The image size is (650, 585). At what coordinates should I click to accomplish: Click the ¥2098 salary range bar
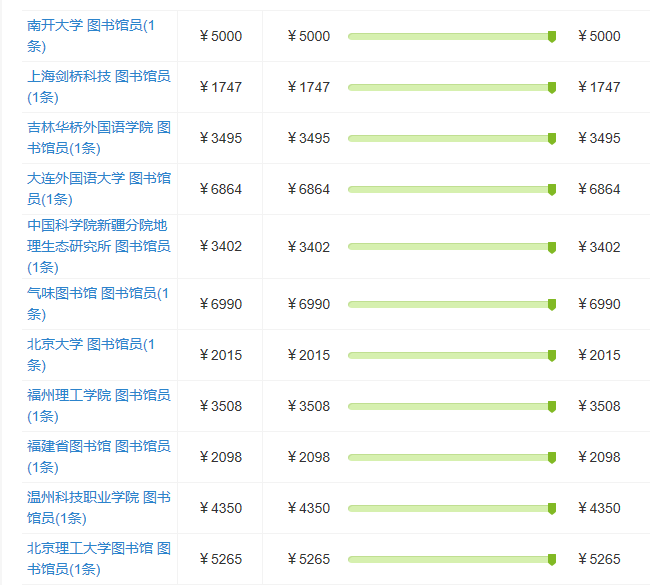(x=451, y=457)
